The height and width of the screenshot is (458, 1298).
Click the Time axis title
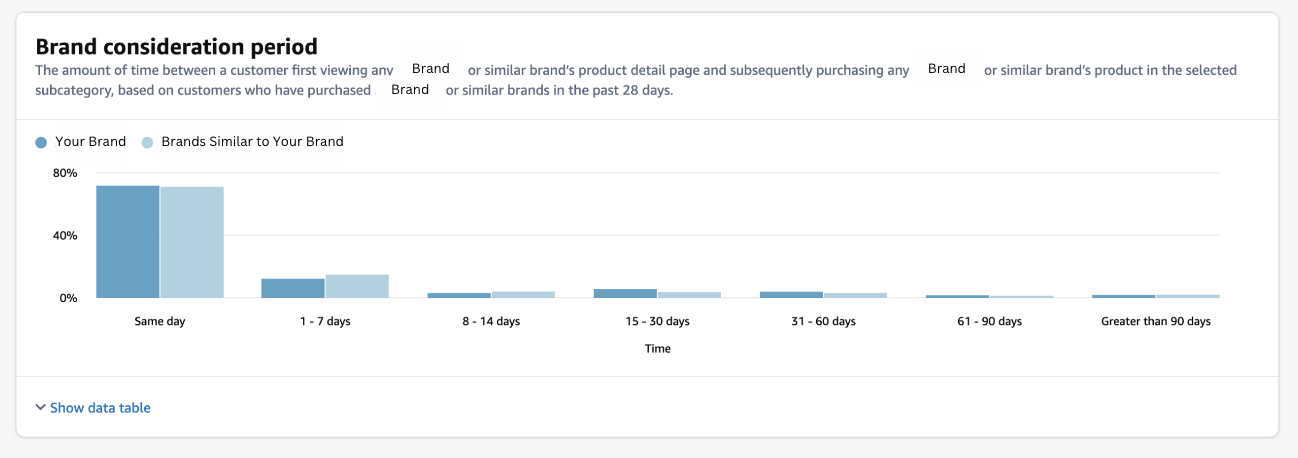tap(657, 349)
